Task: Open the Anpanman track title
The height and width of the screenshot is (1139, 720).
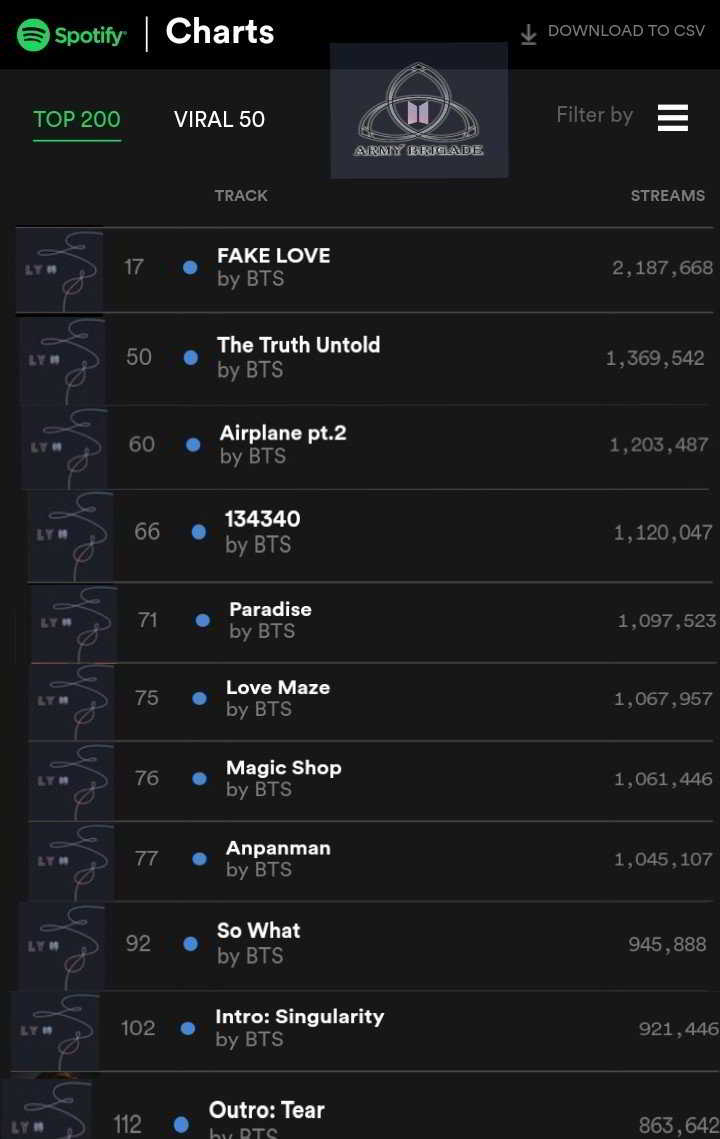Action: coord(278,848)
